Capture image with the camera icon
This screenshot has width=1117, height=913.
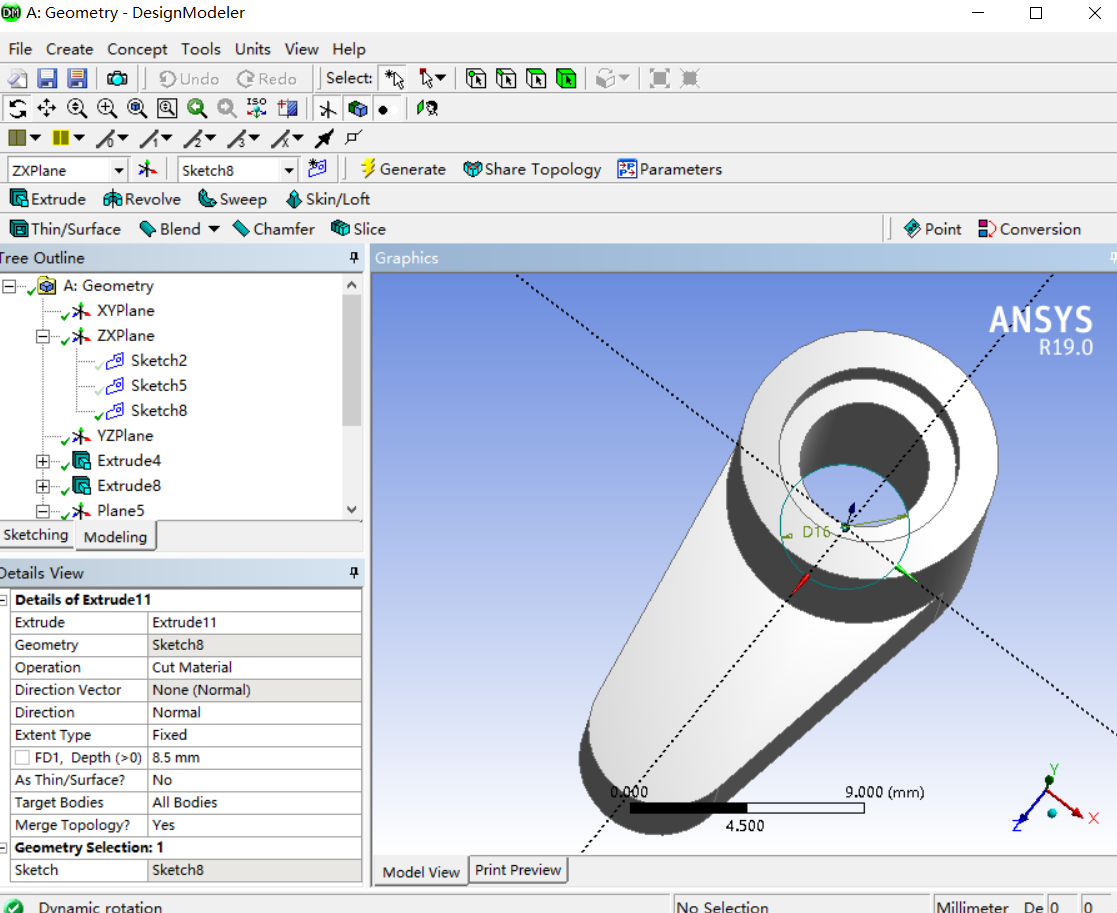tap(117, 78)
